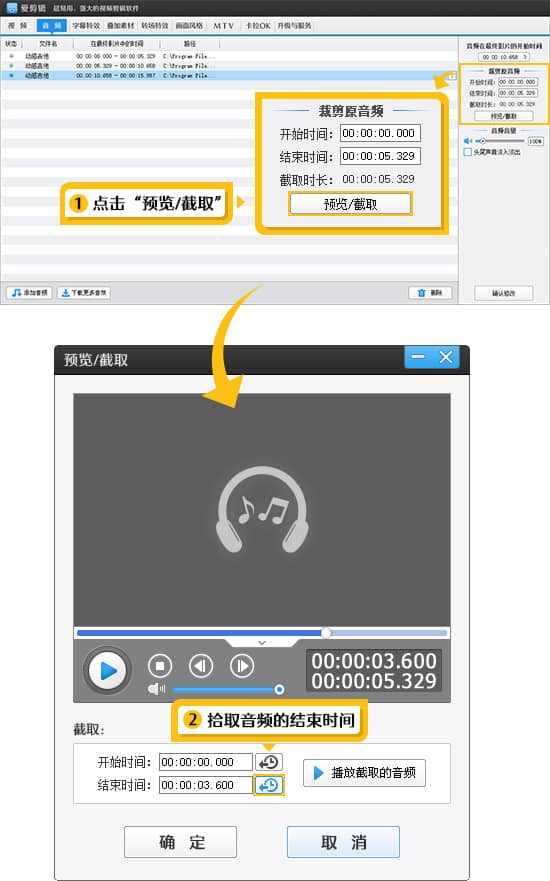This screenshot has width=550, height=881.
Task: Click the 00:00:03.600 current time display
Action: point(374,661)
